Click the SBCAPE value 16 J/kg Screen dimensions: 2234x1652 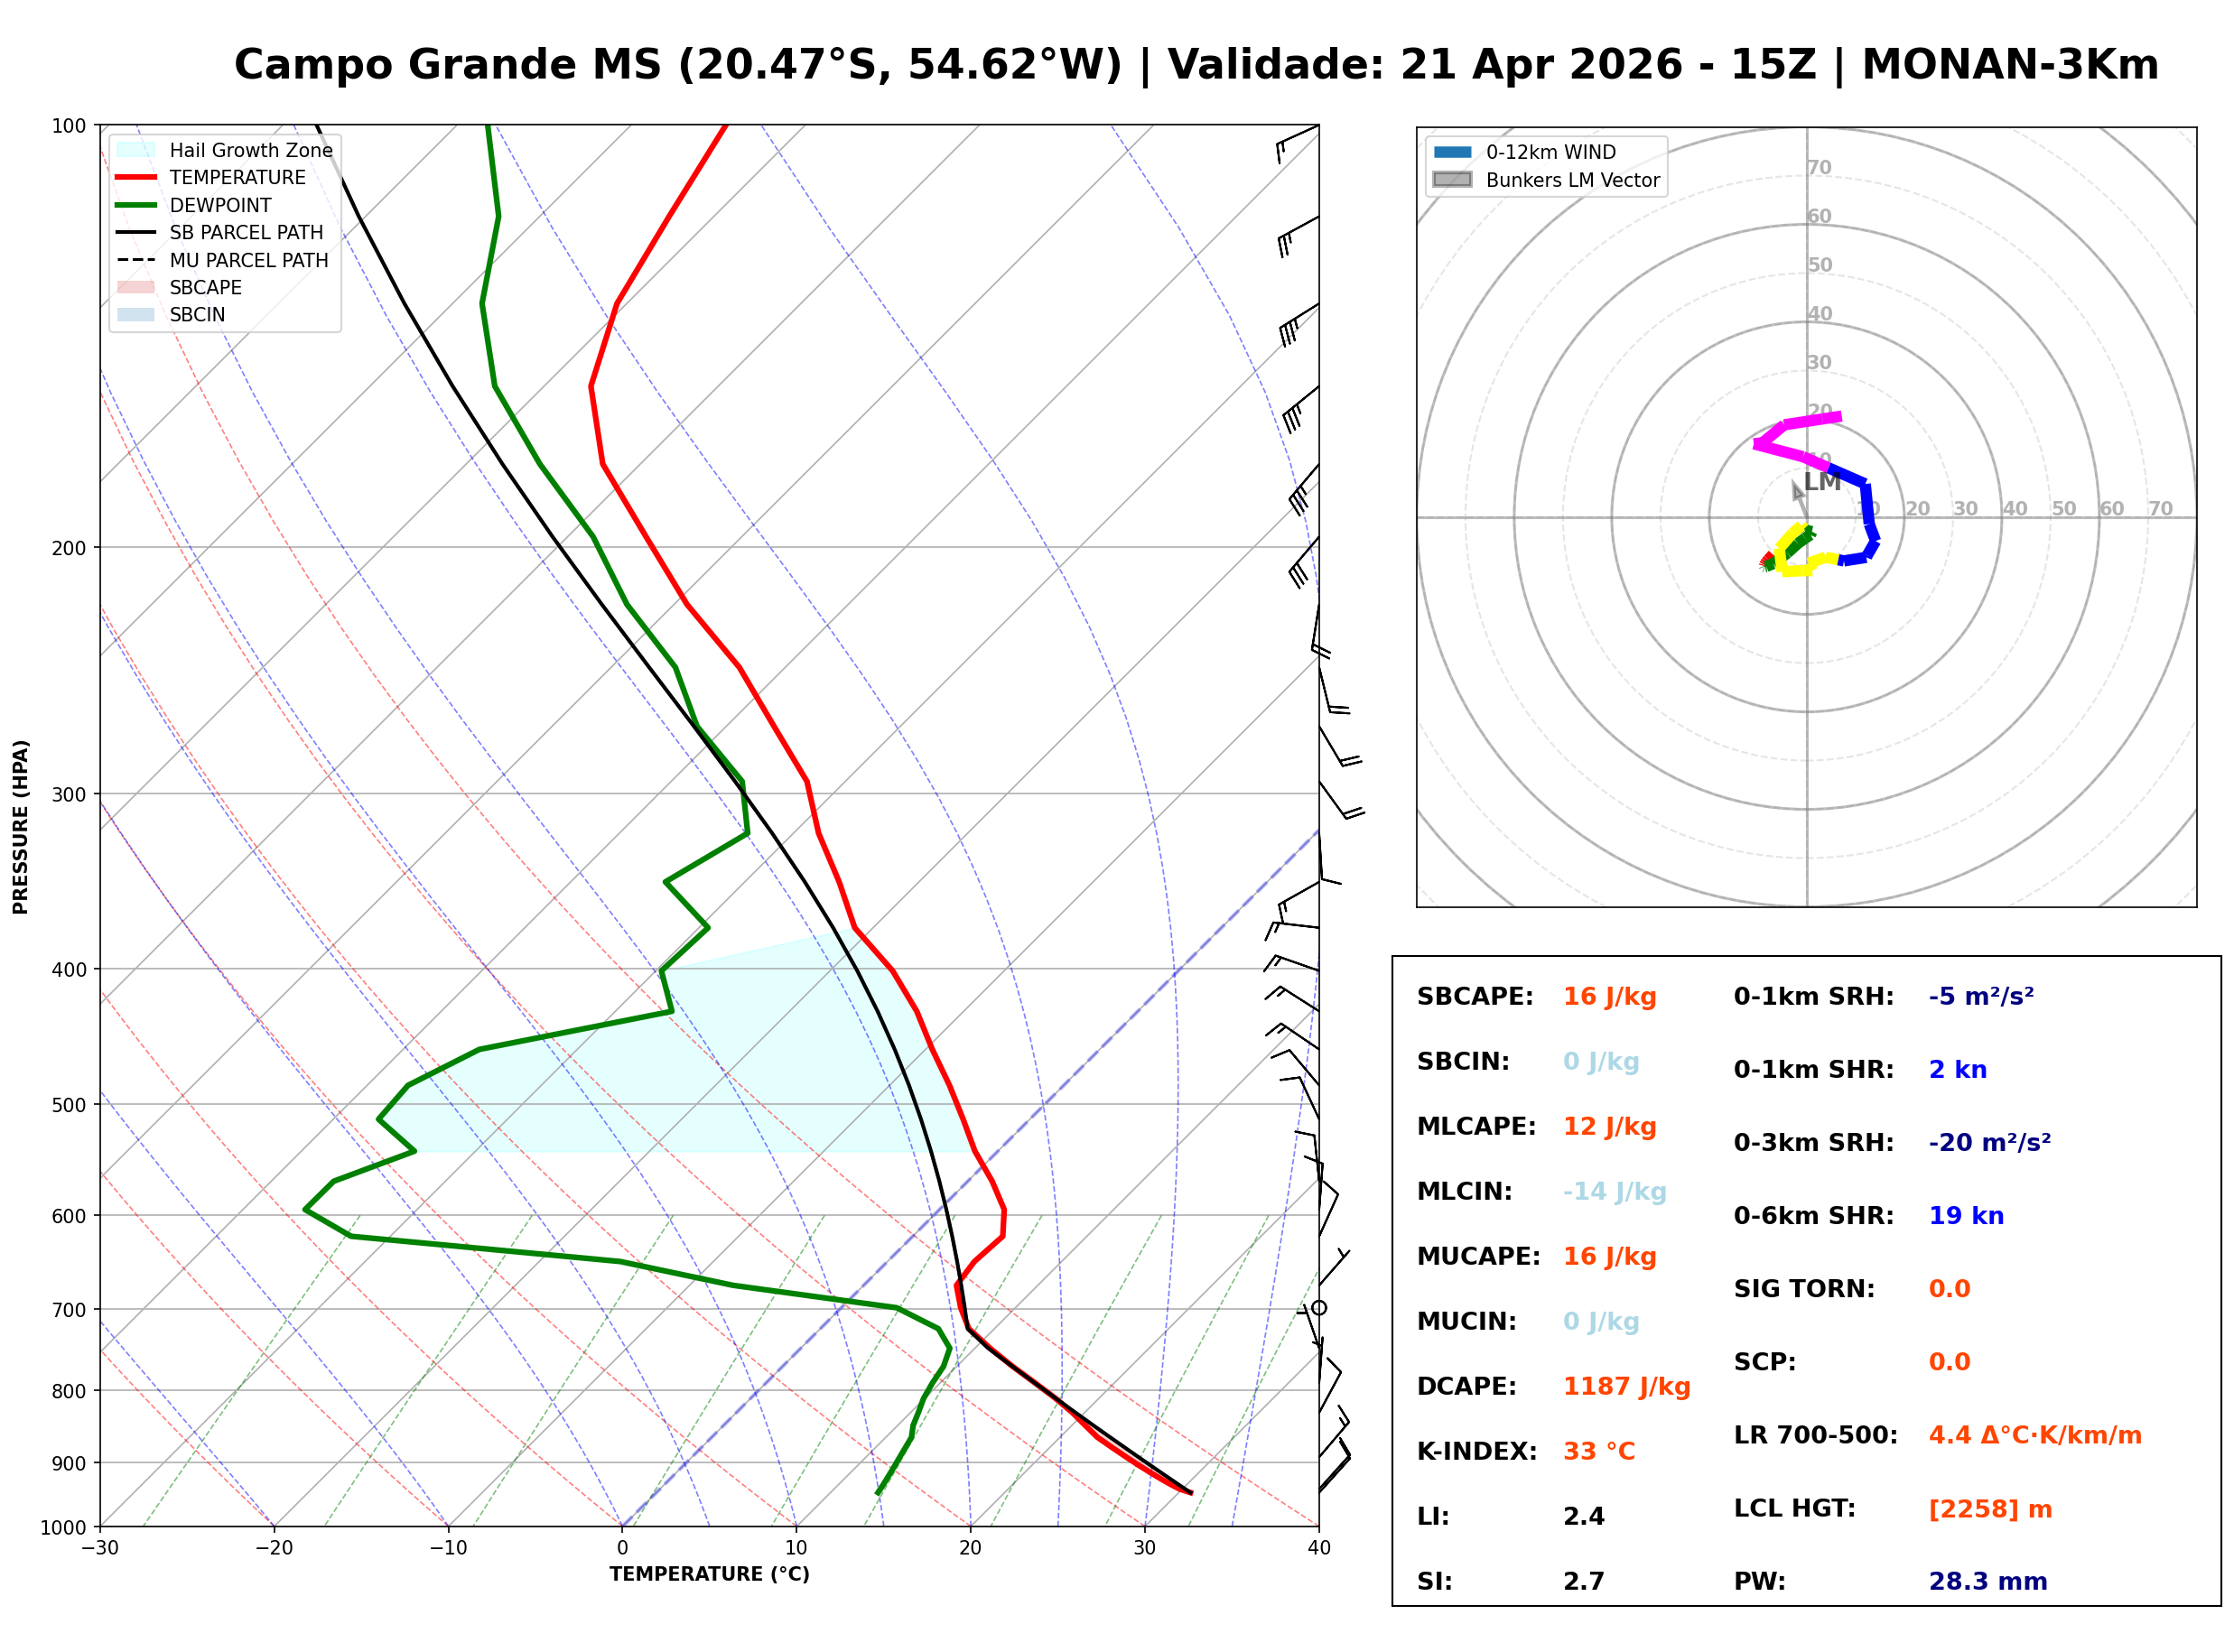(1609, 997)
